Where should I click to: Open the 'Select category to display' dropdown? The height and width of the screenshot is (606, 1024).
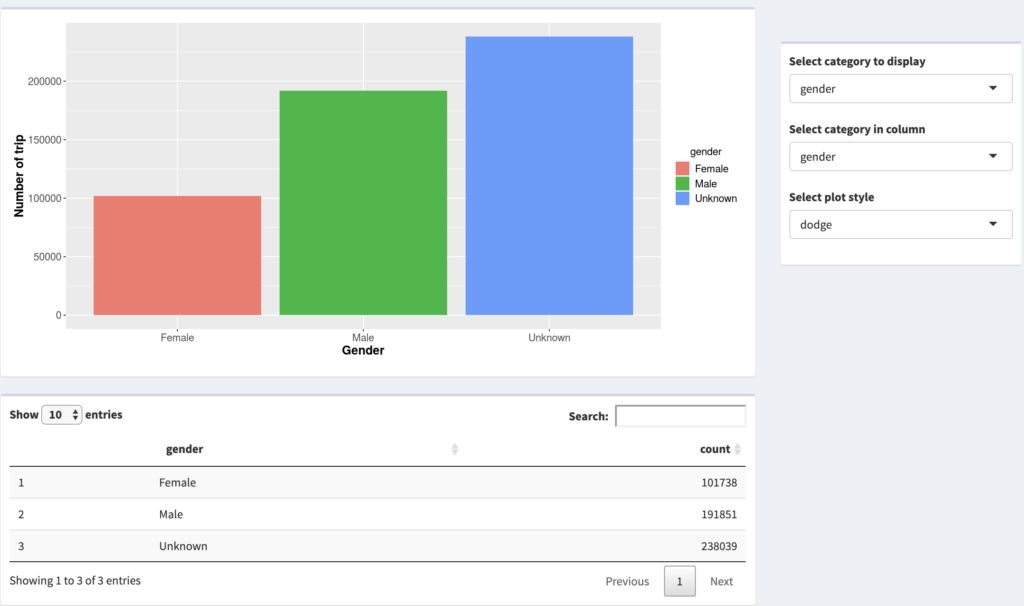click(x=901, y=89)
